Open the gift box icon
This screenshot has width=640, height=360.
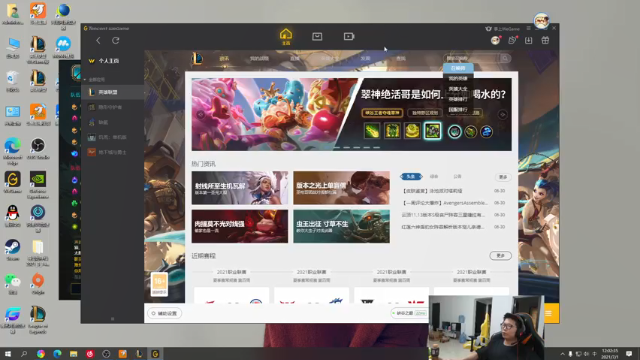click(x=545, y=40)
